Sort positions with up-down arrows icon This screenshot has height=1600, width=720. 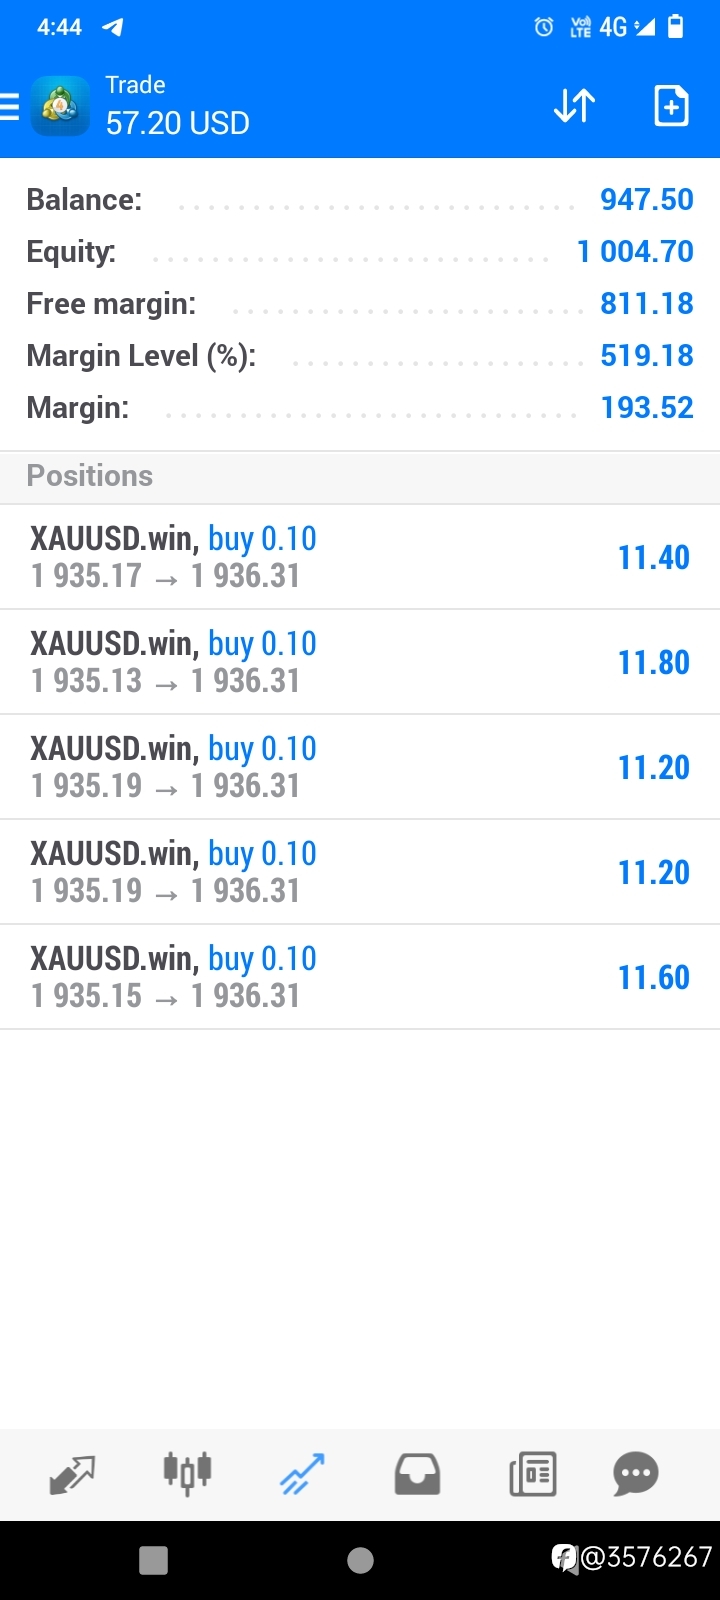575,106
